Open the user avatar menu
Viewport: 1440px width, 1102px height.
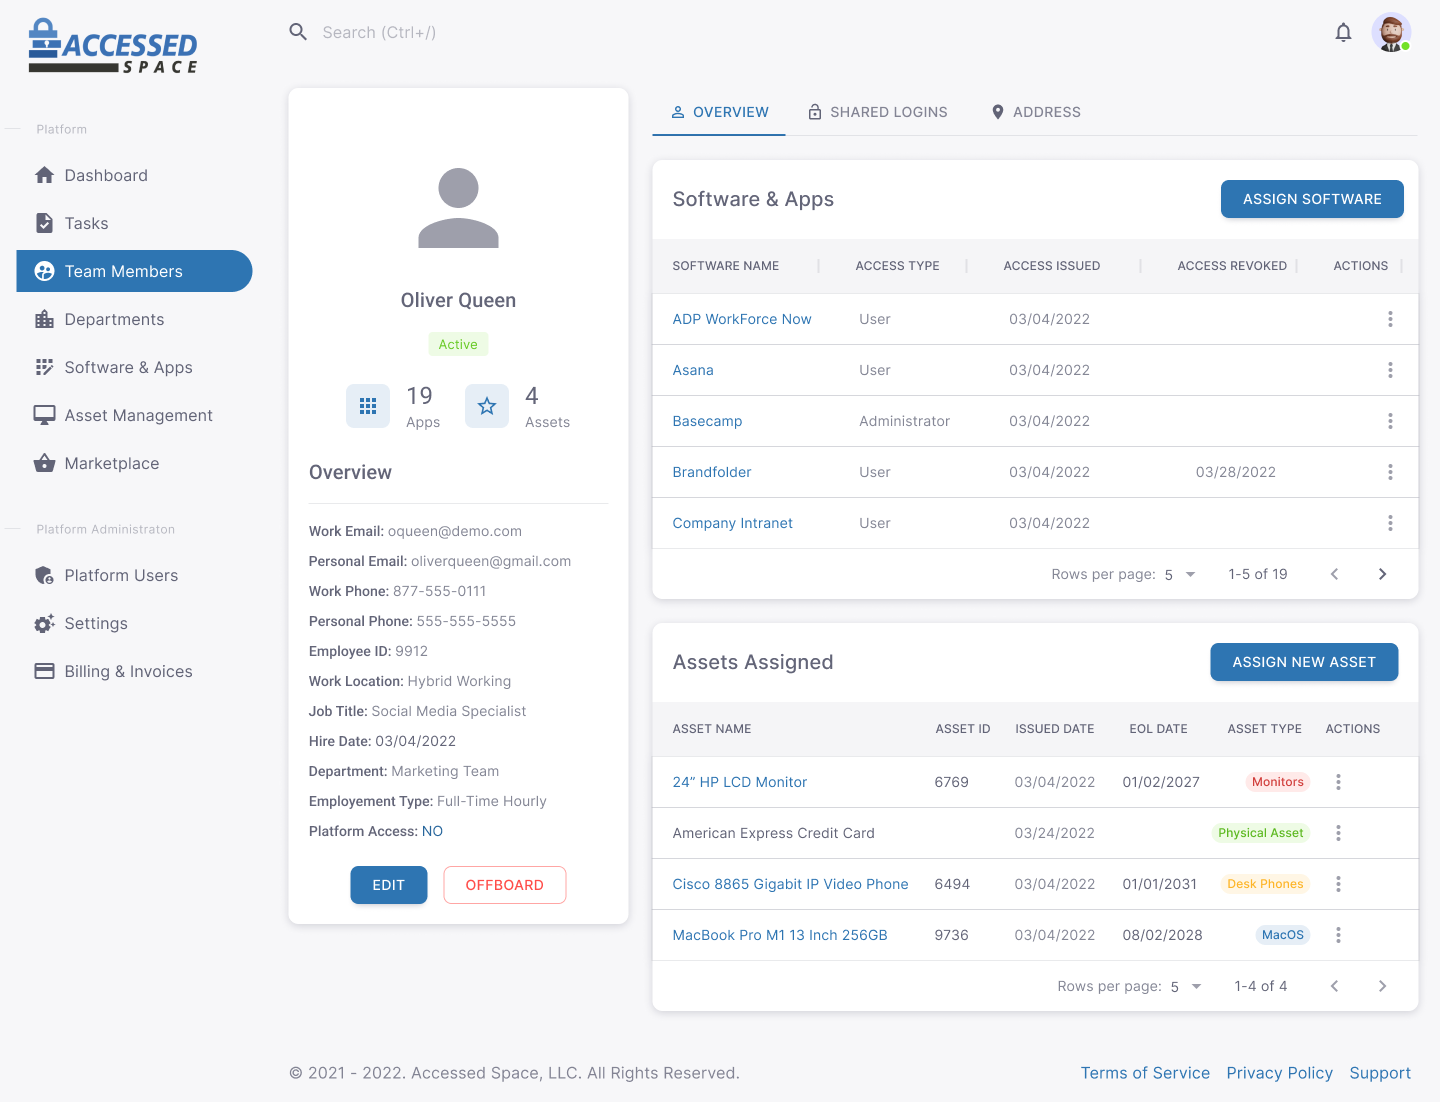pos(1391,32)
